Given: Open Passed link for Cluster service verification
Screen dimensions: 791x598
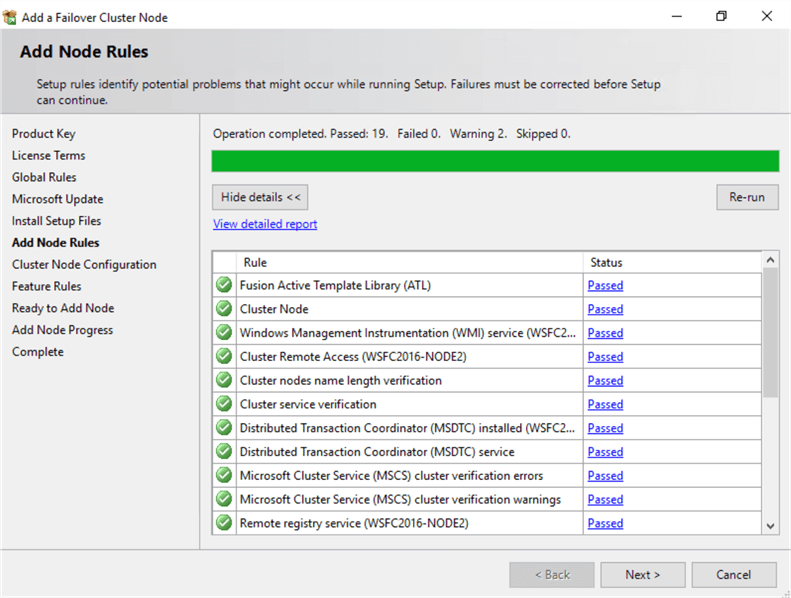Looking at the screenshot, I should pyautogui.click(x=605, y=404).
